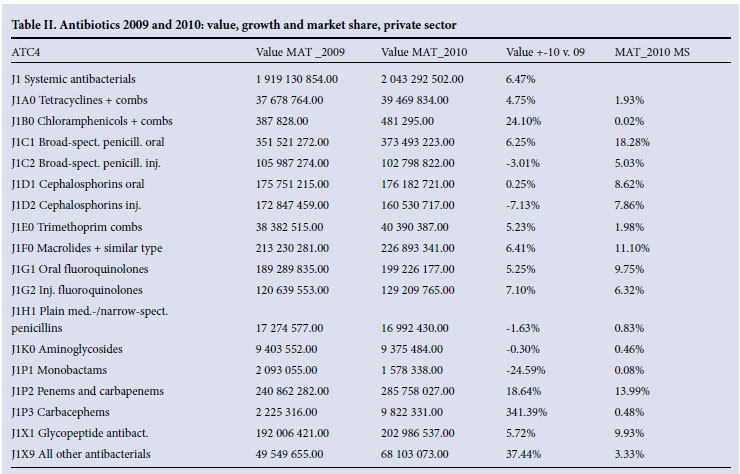Screen dimensions: 740x474
Task: Select the 'J1P2 Penems and carbapenems' row label
Action: [x=83, y=391]
